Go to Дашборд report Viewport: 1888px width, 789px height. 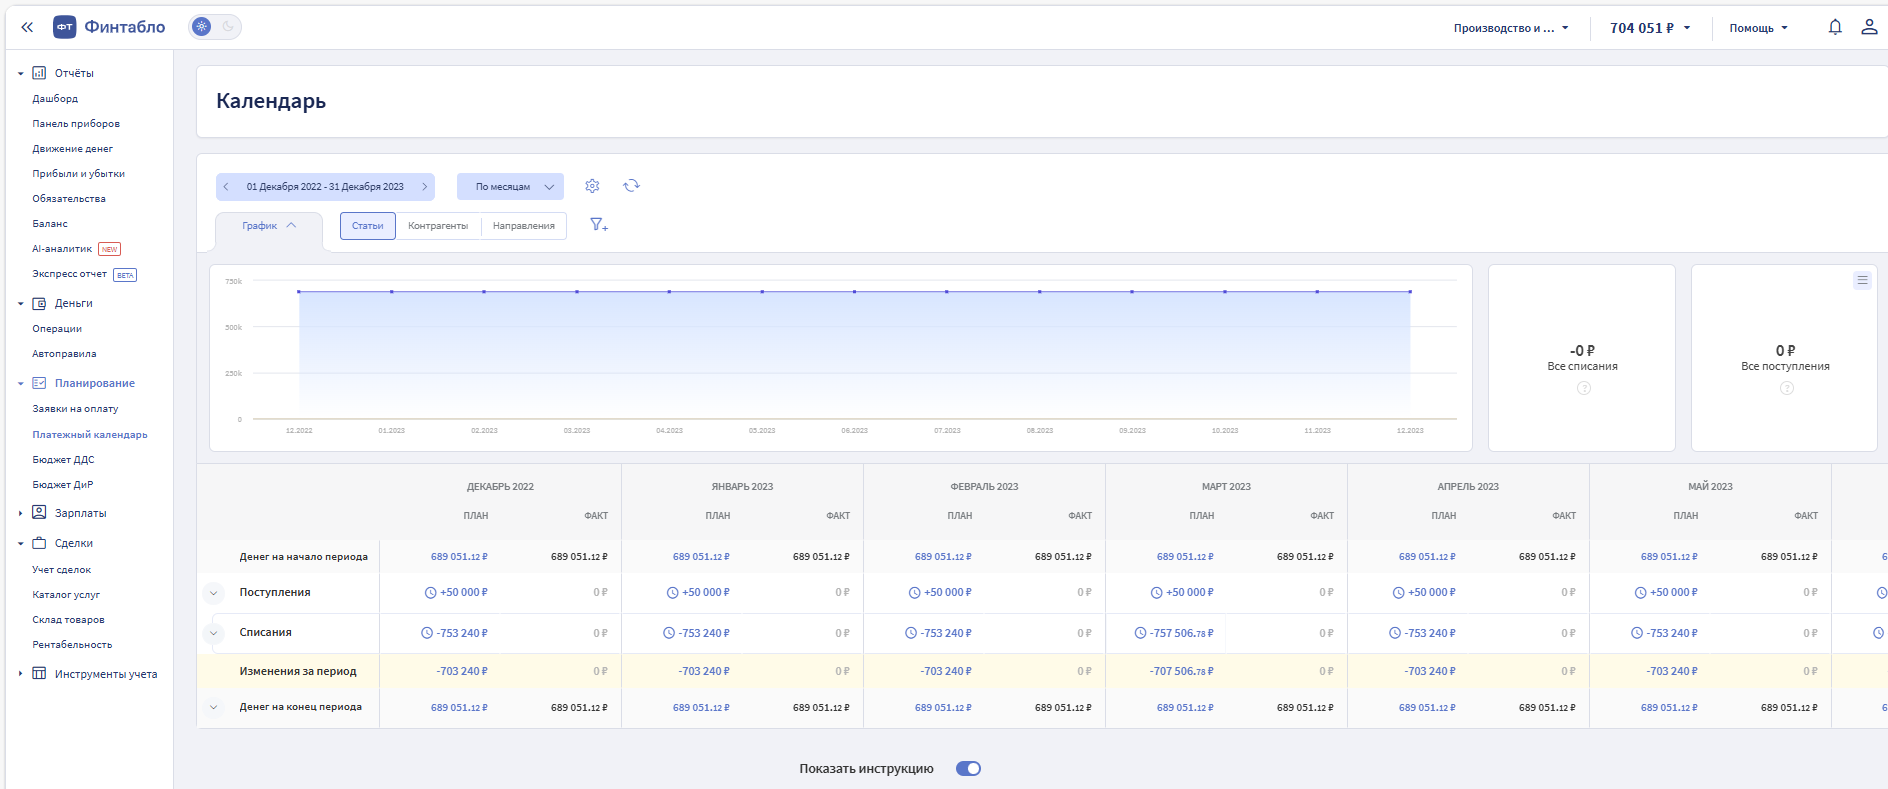click(55, 99)
